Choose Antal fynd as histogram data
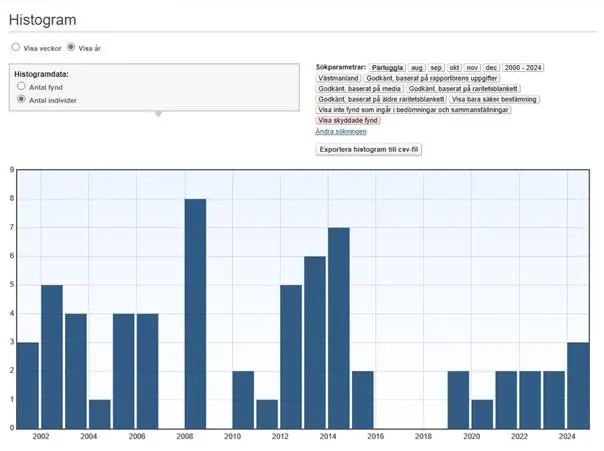Screen dimensions: 604x451 22,87
